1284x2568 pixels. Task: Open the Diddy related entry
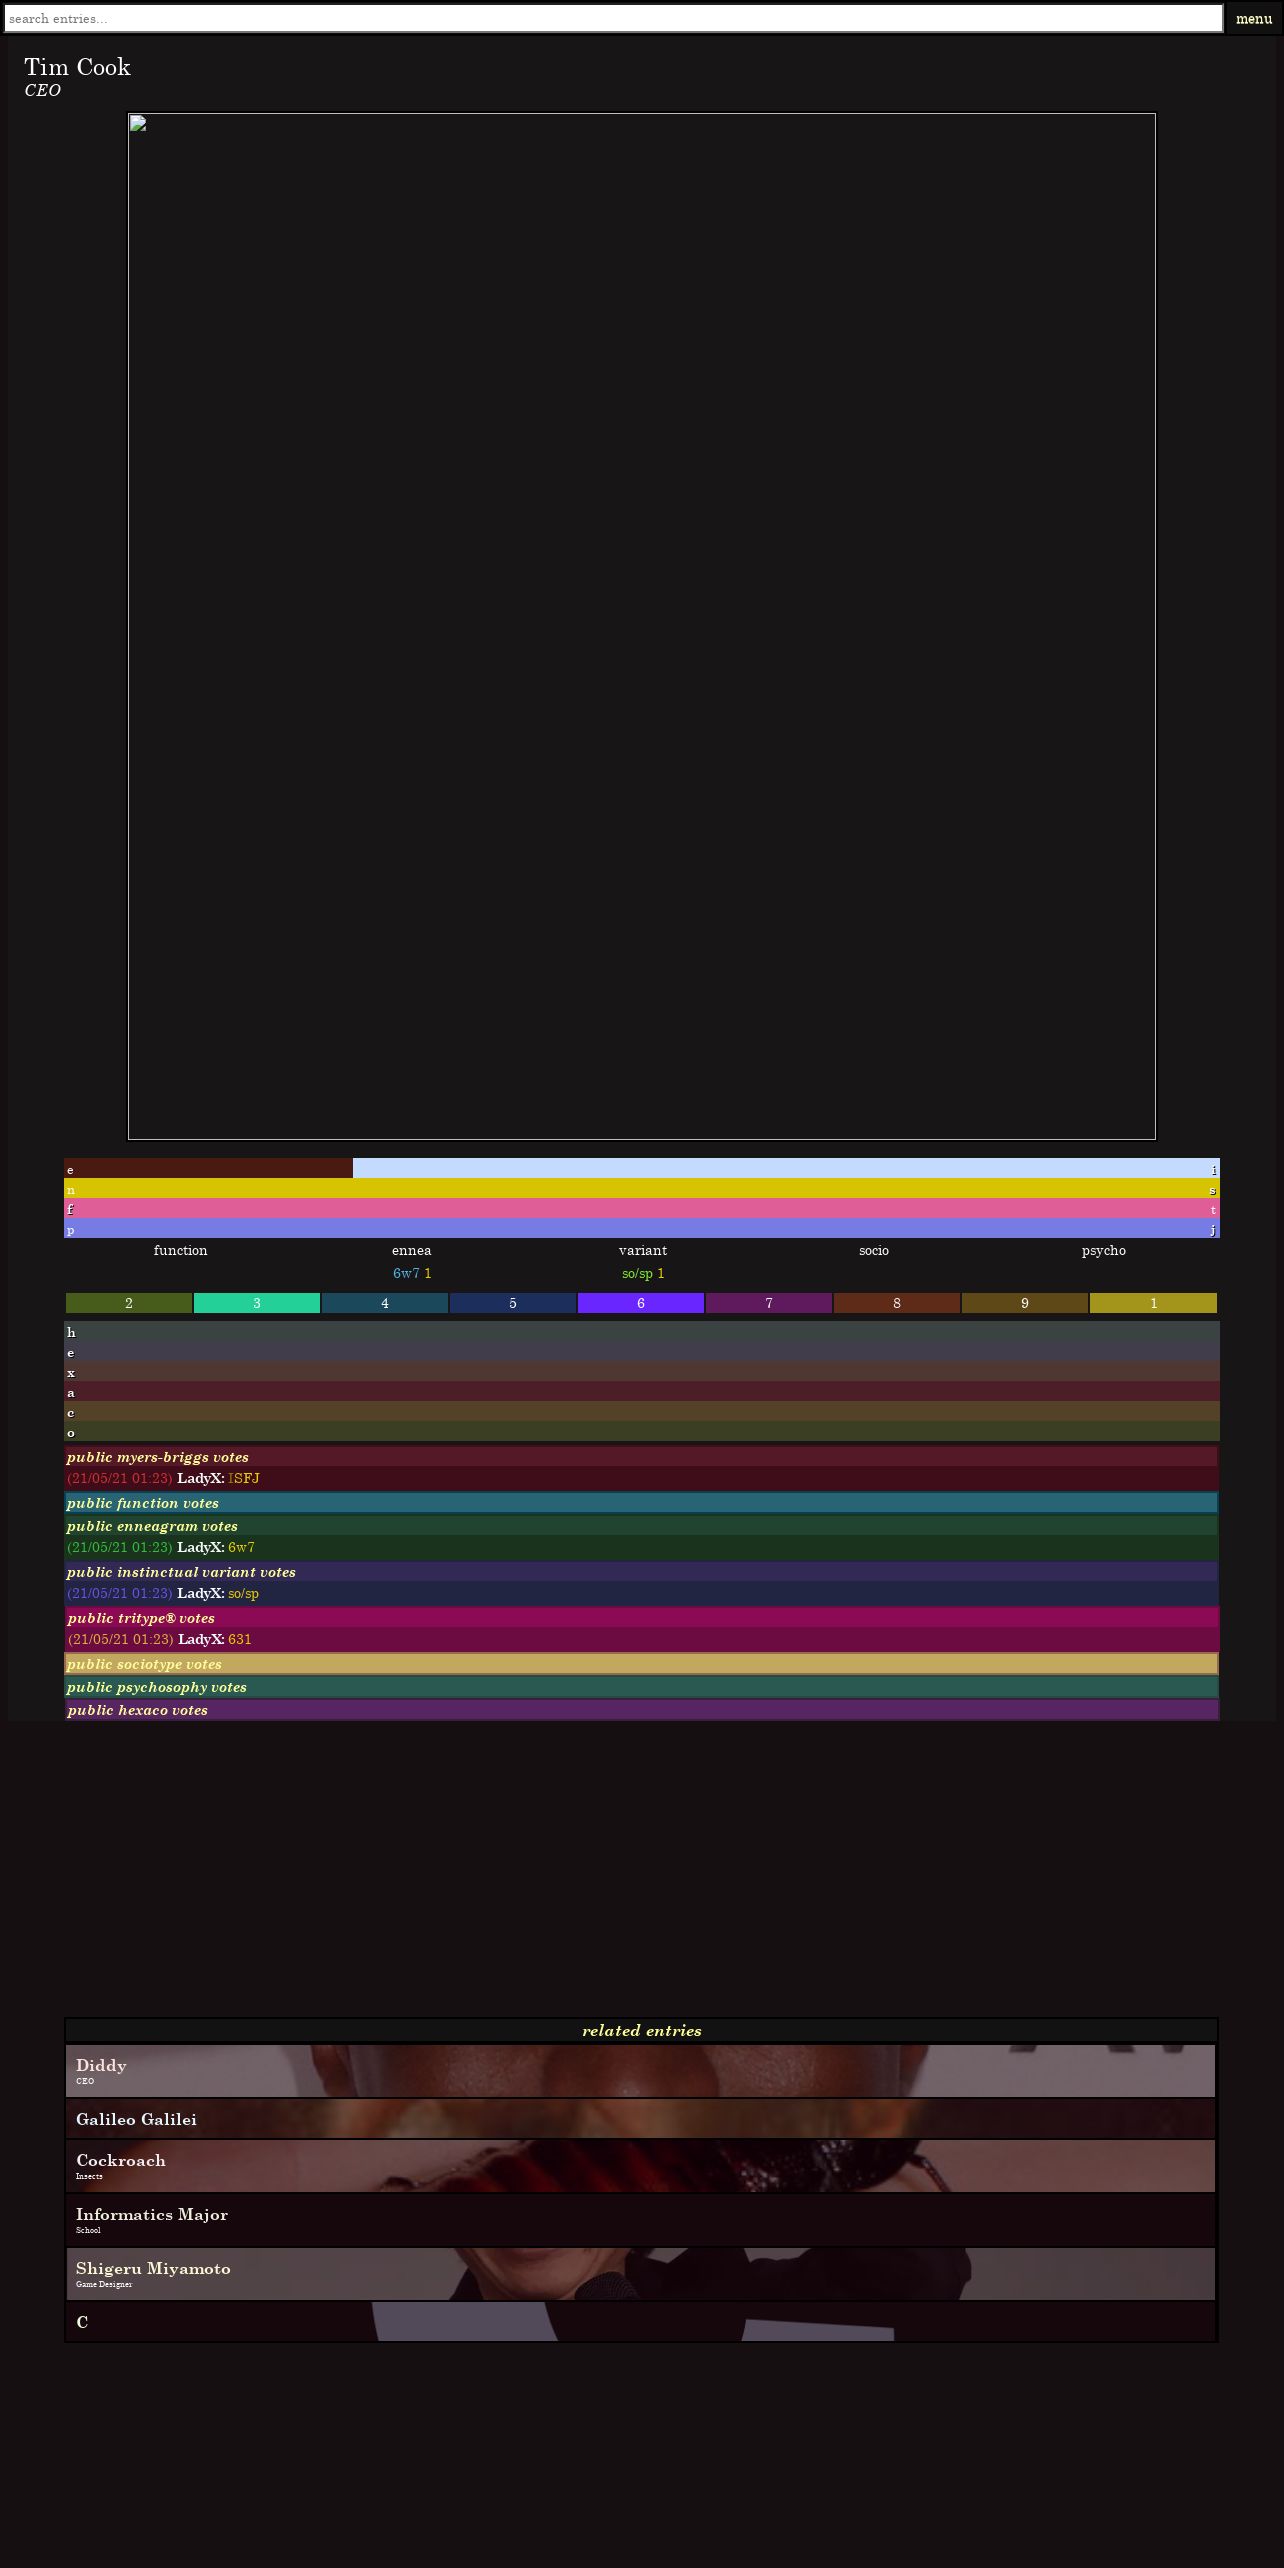click(x=641, y=2071)
